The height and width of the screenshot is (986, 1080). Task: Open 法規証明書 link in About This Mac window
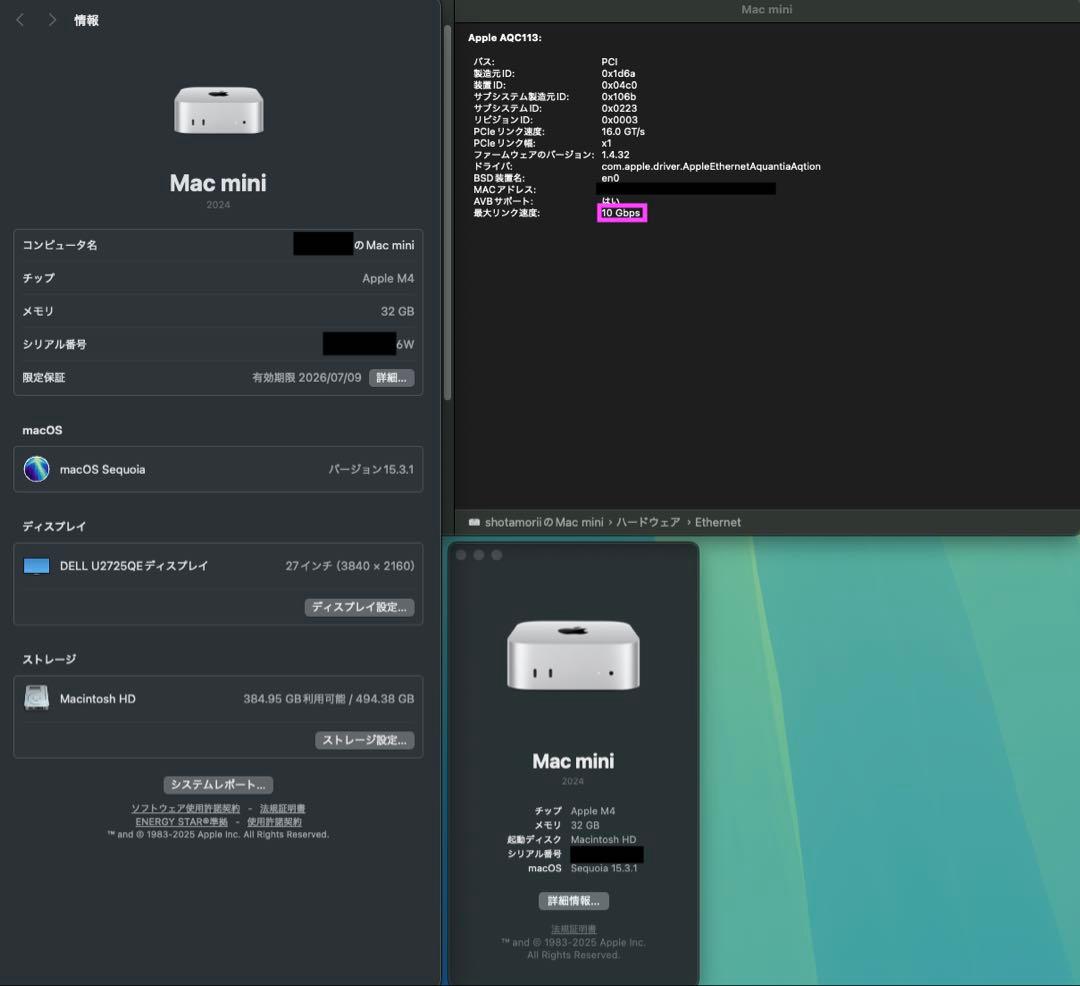[573, 929]
